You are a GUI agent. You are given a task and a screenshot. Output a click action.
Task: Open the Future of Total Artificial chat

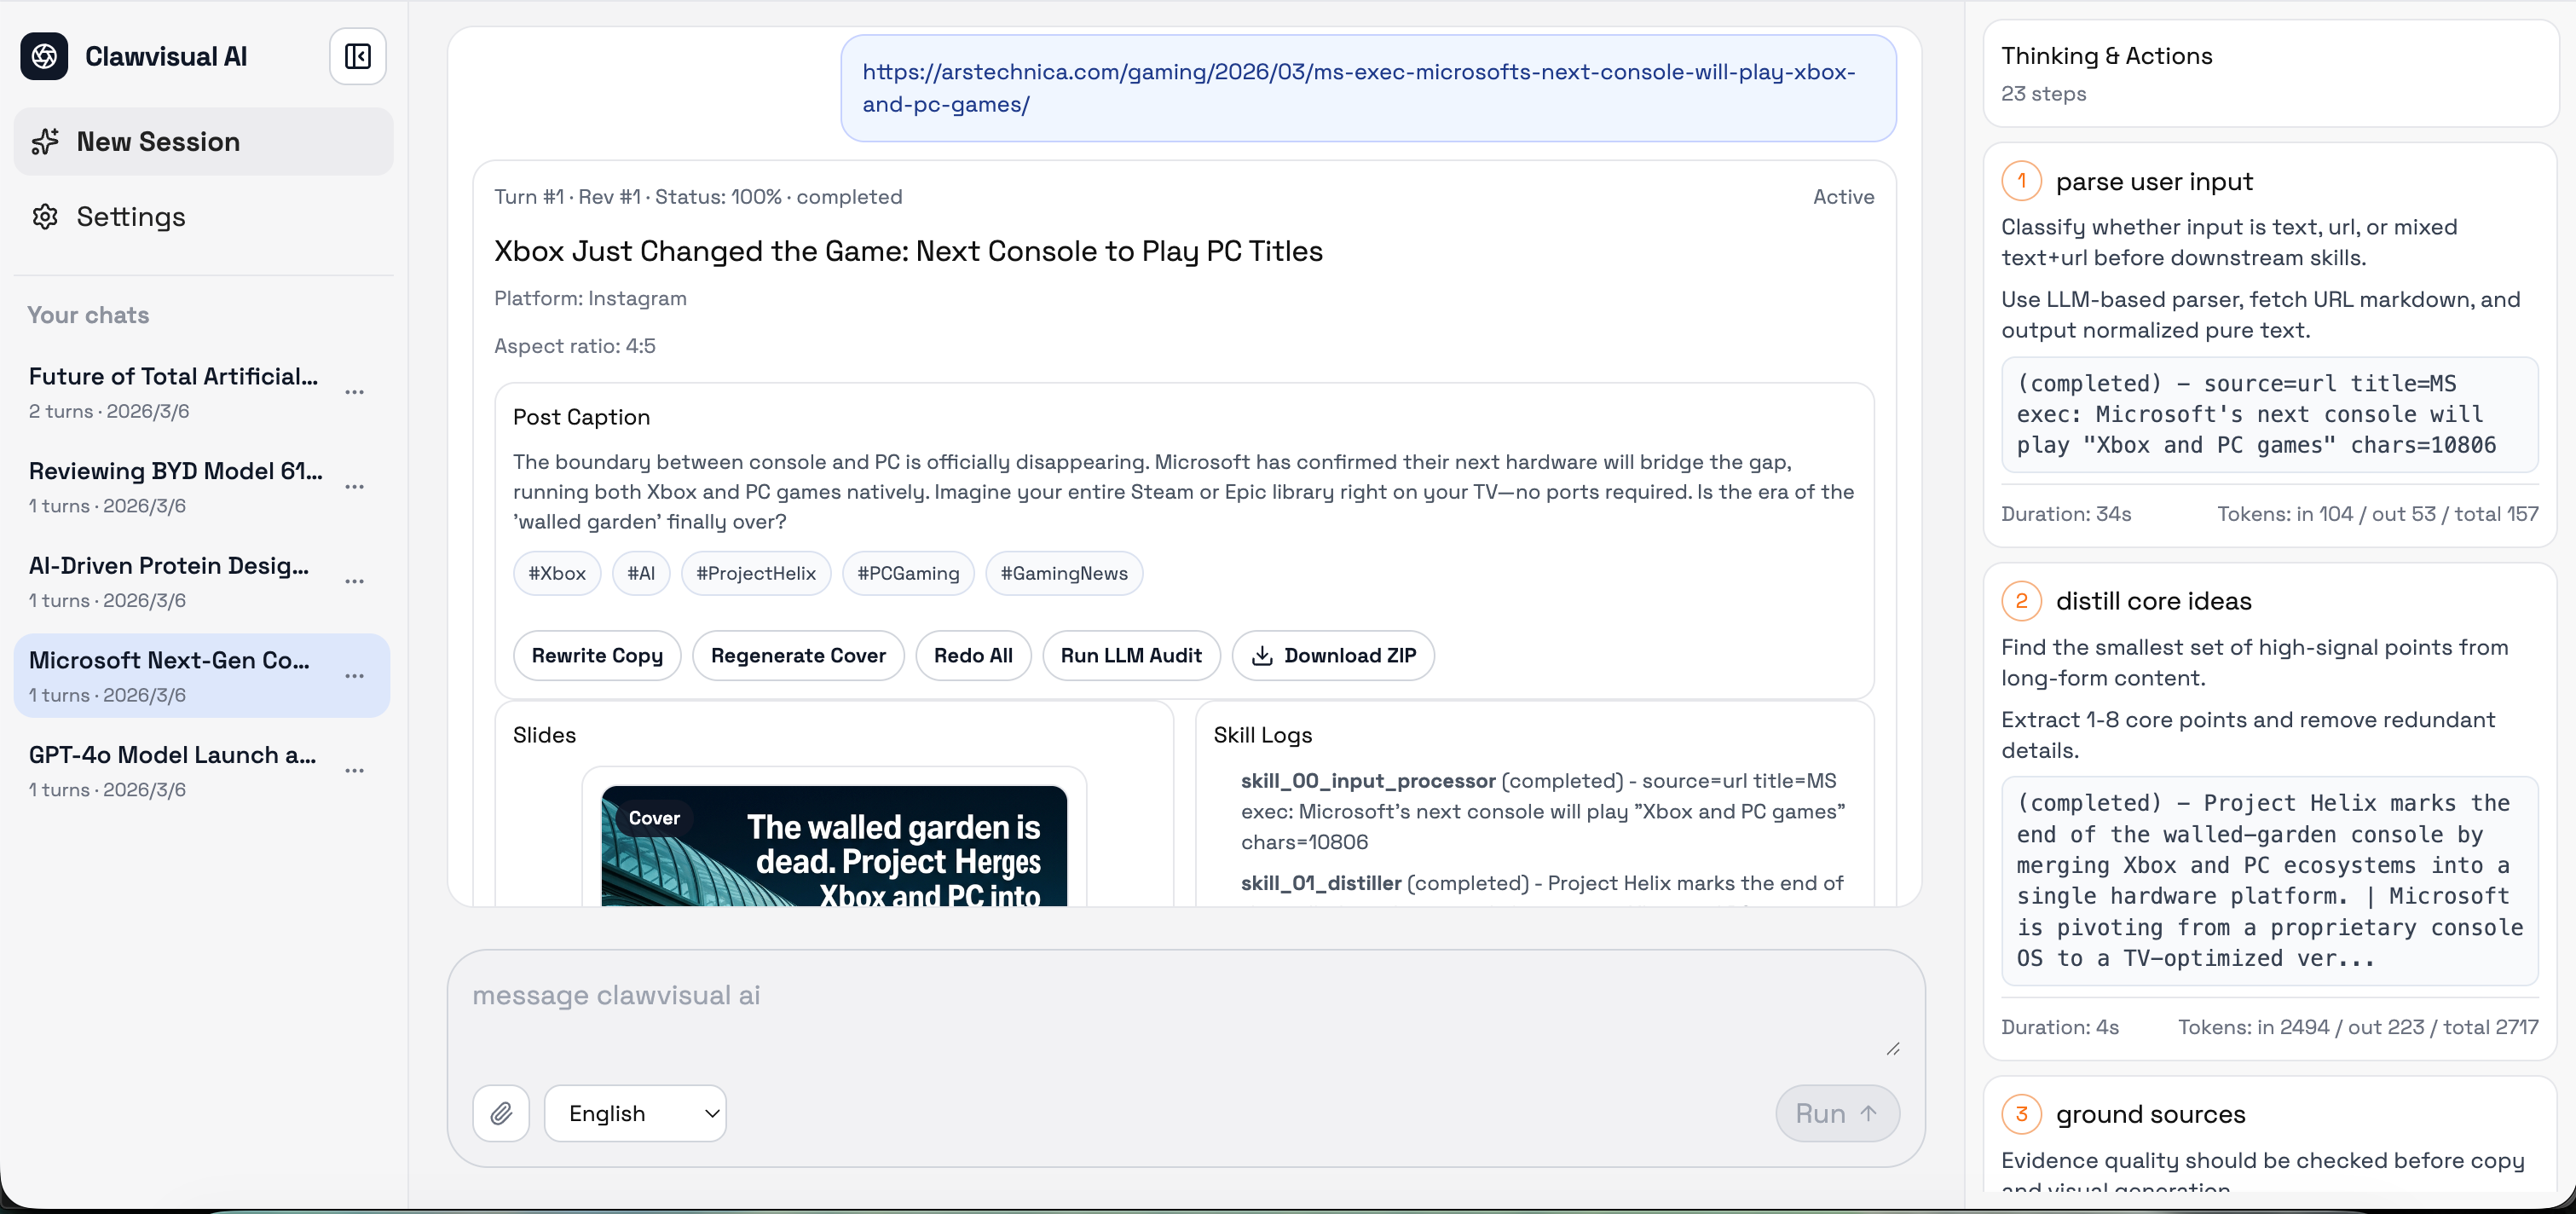173,392
